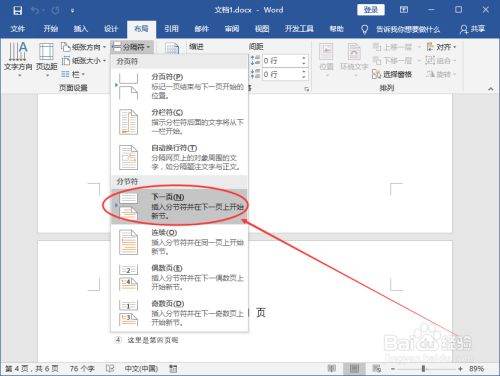
Task: Click the spacing after 0 行 field
Action: (x=281, y=74)
